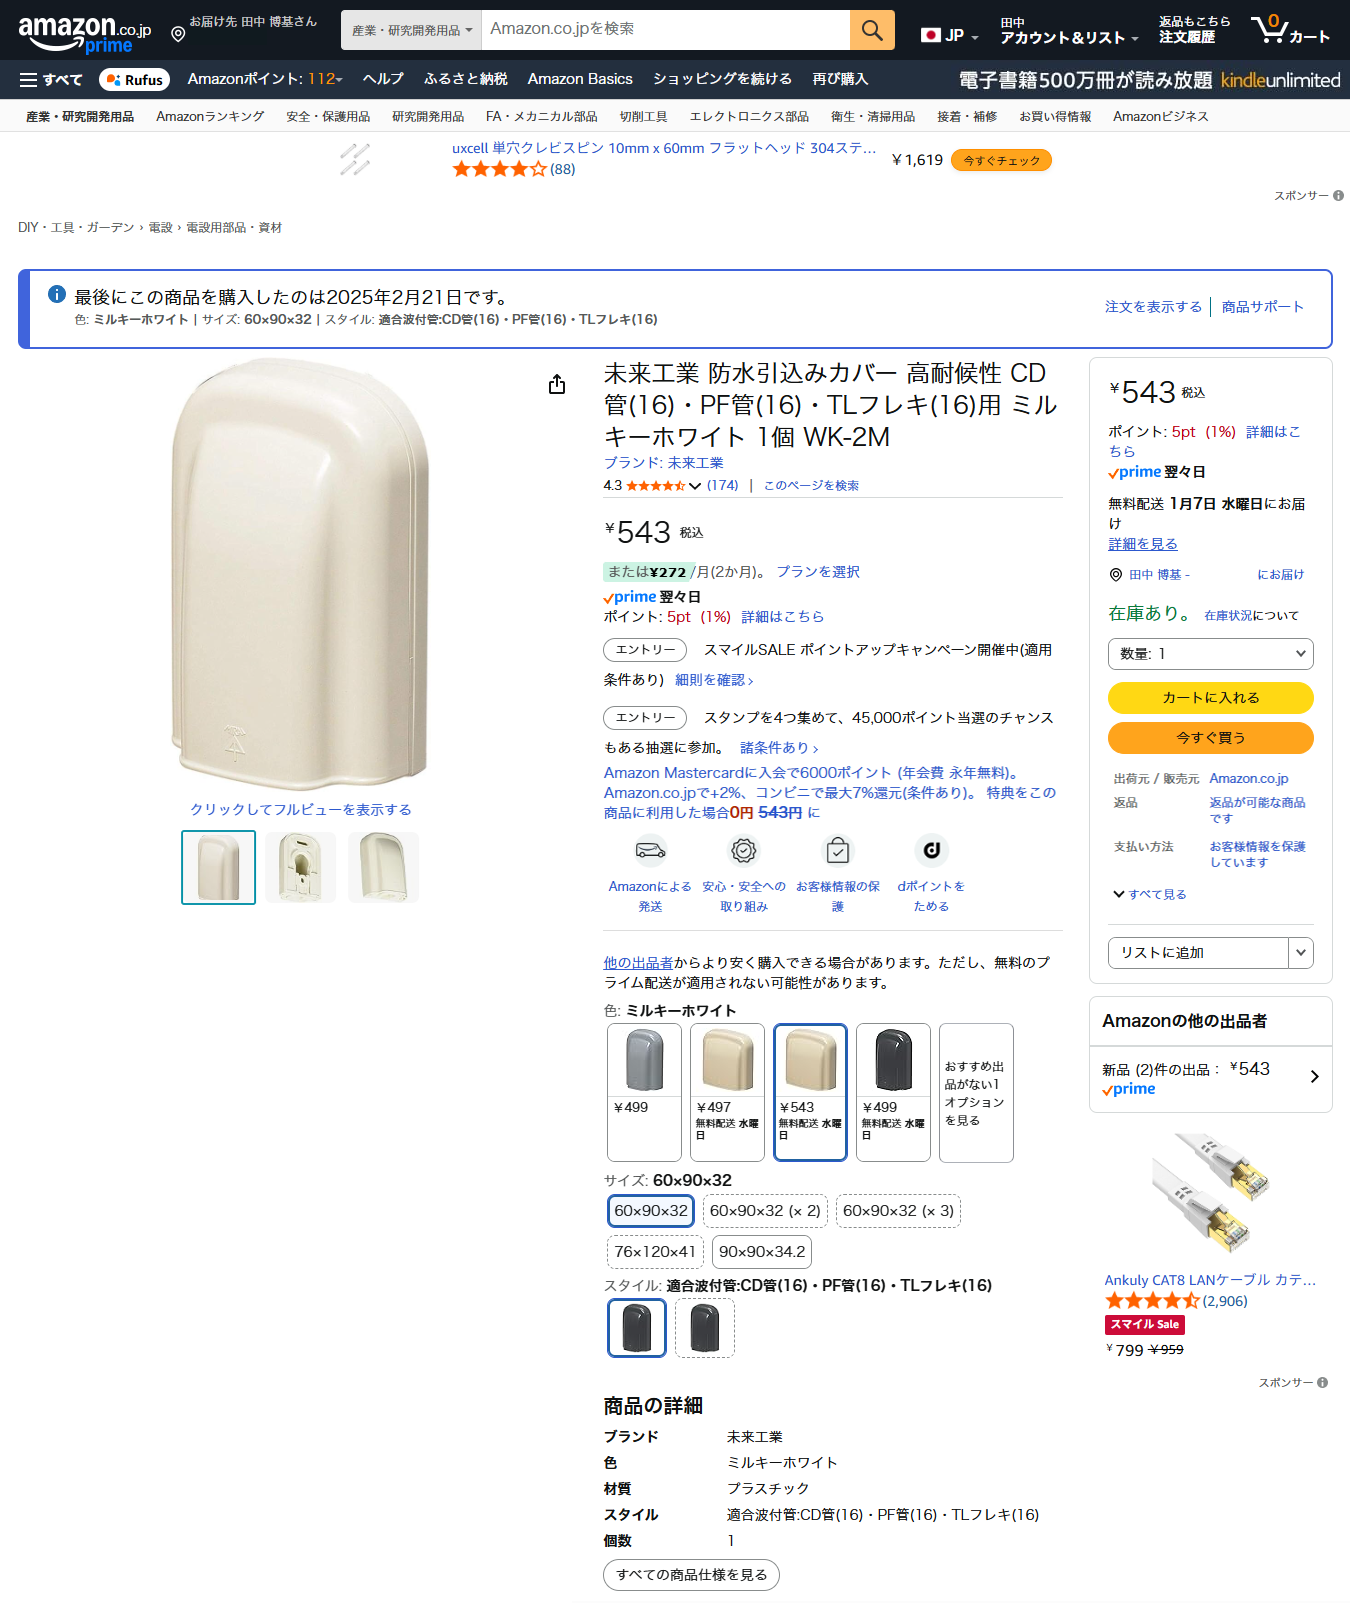Choose the 60×90×32 (× 2) size
This screenshot has width=1350, height=1603.
coord(765,1211)
